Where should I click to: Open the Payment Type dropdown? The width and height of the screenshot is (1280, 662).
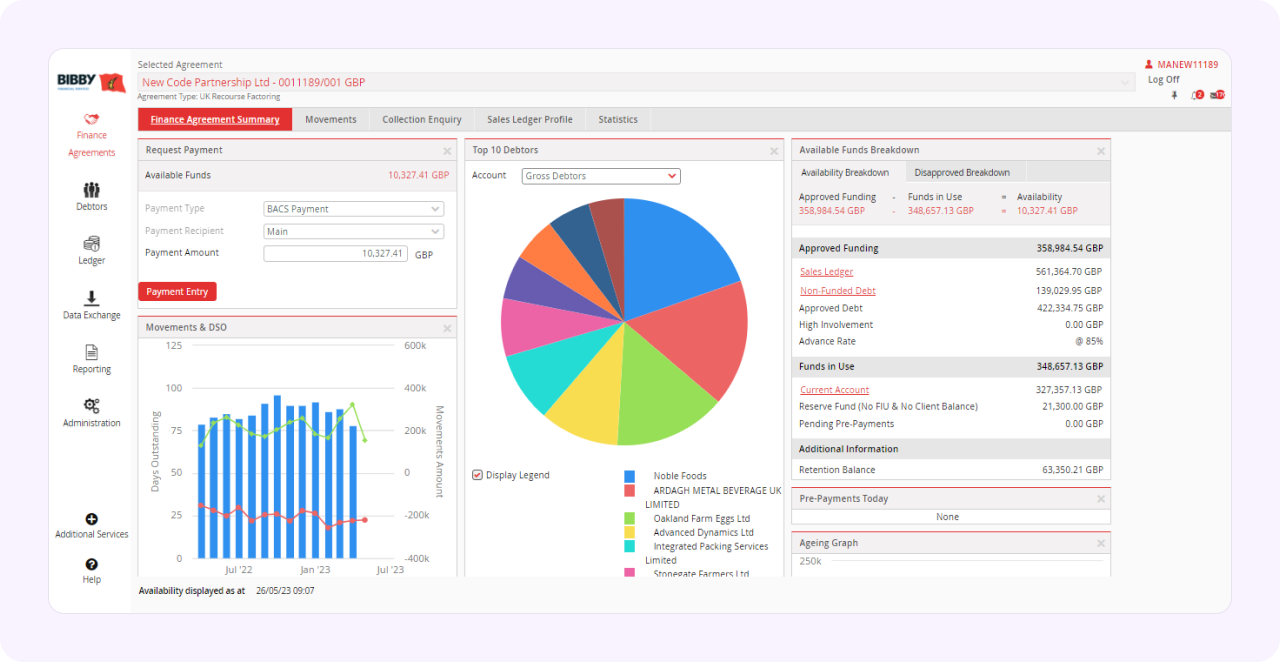[x=354, y=209]
